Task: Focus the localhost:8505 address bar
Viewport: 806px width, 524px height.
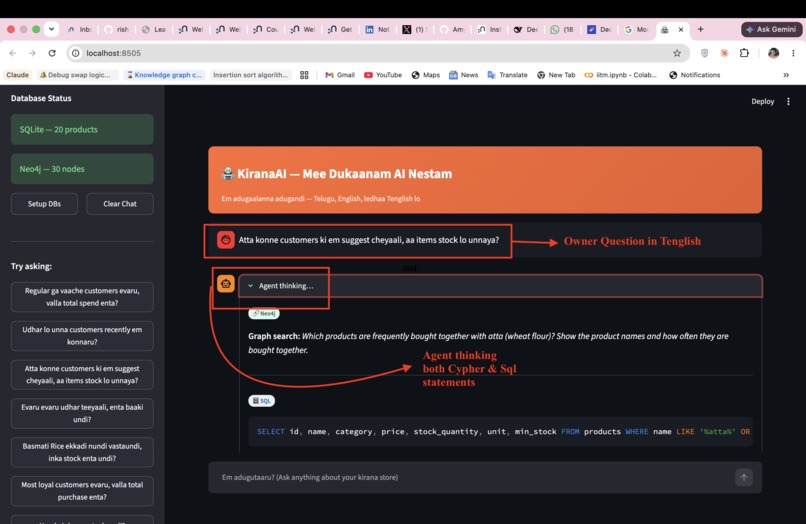Action: [x=378, y=53]
